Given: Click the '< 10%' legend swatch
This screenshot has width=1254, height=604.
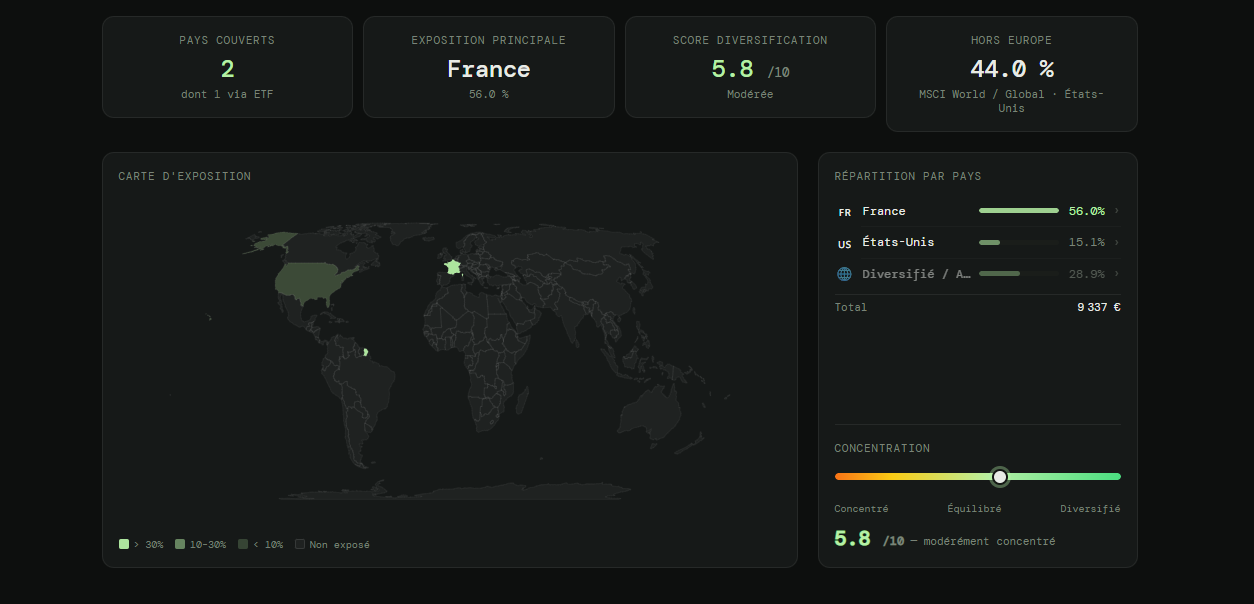Looking at the screenshot, I should coord(243,545).
